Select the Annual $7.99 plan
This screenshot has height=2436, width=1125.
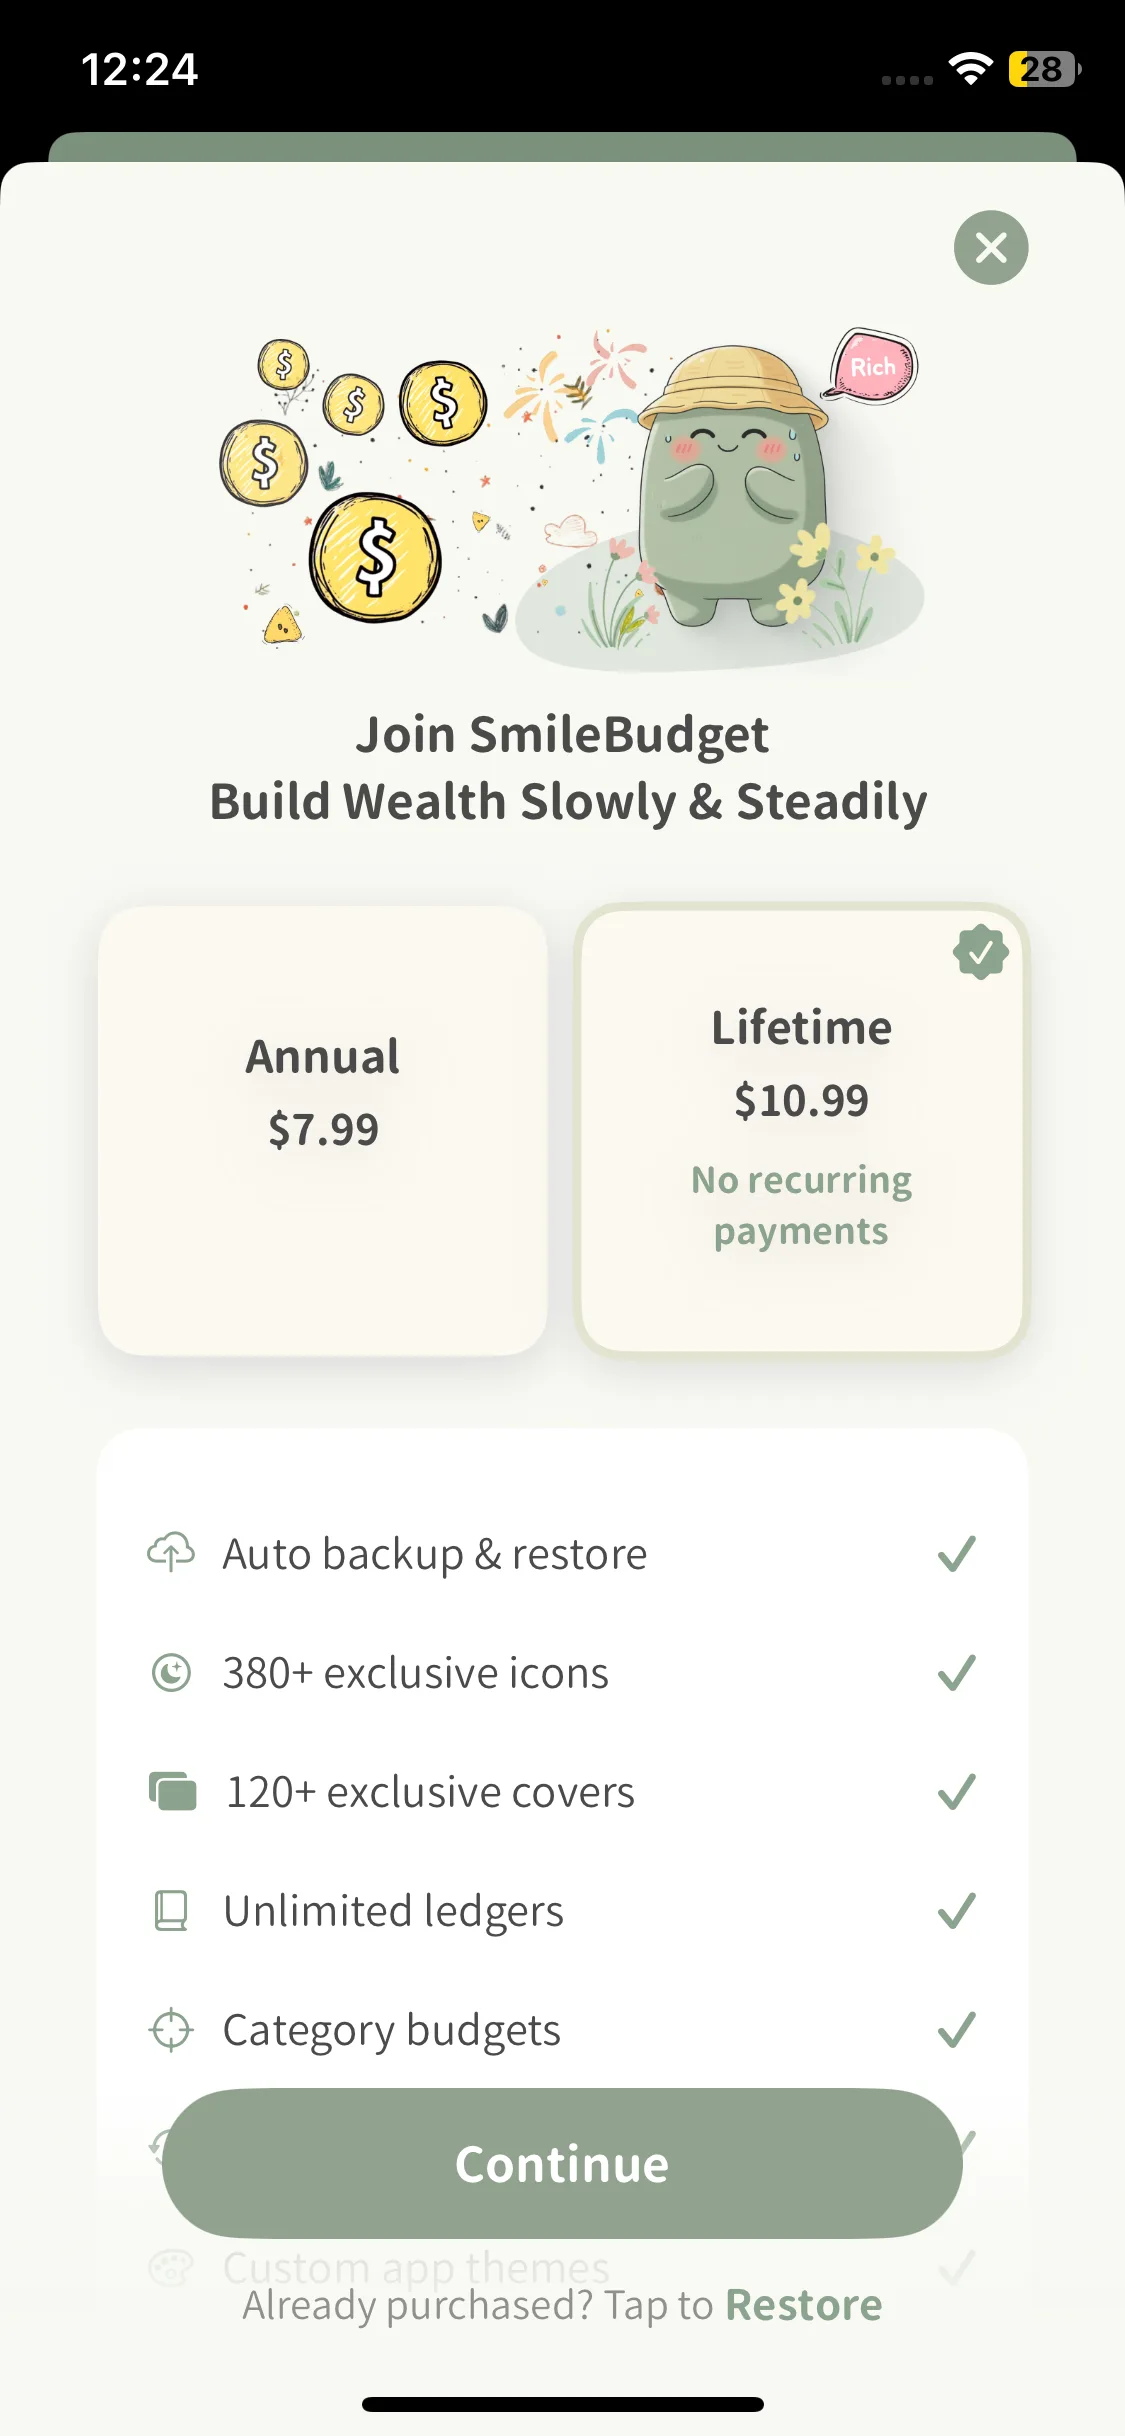[x=323, y=1130]
